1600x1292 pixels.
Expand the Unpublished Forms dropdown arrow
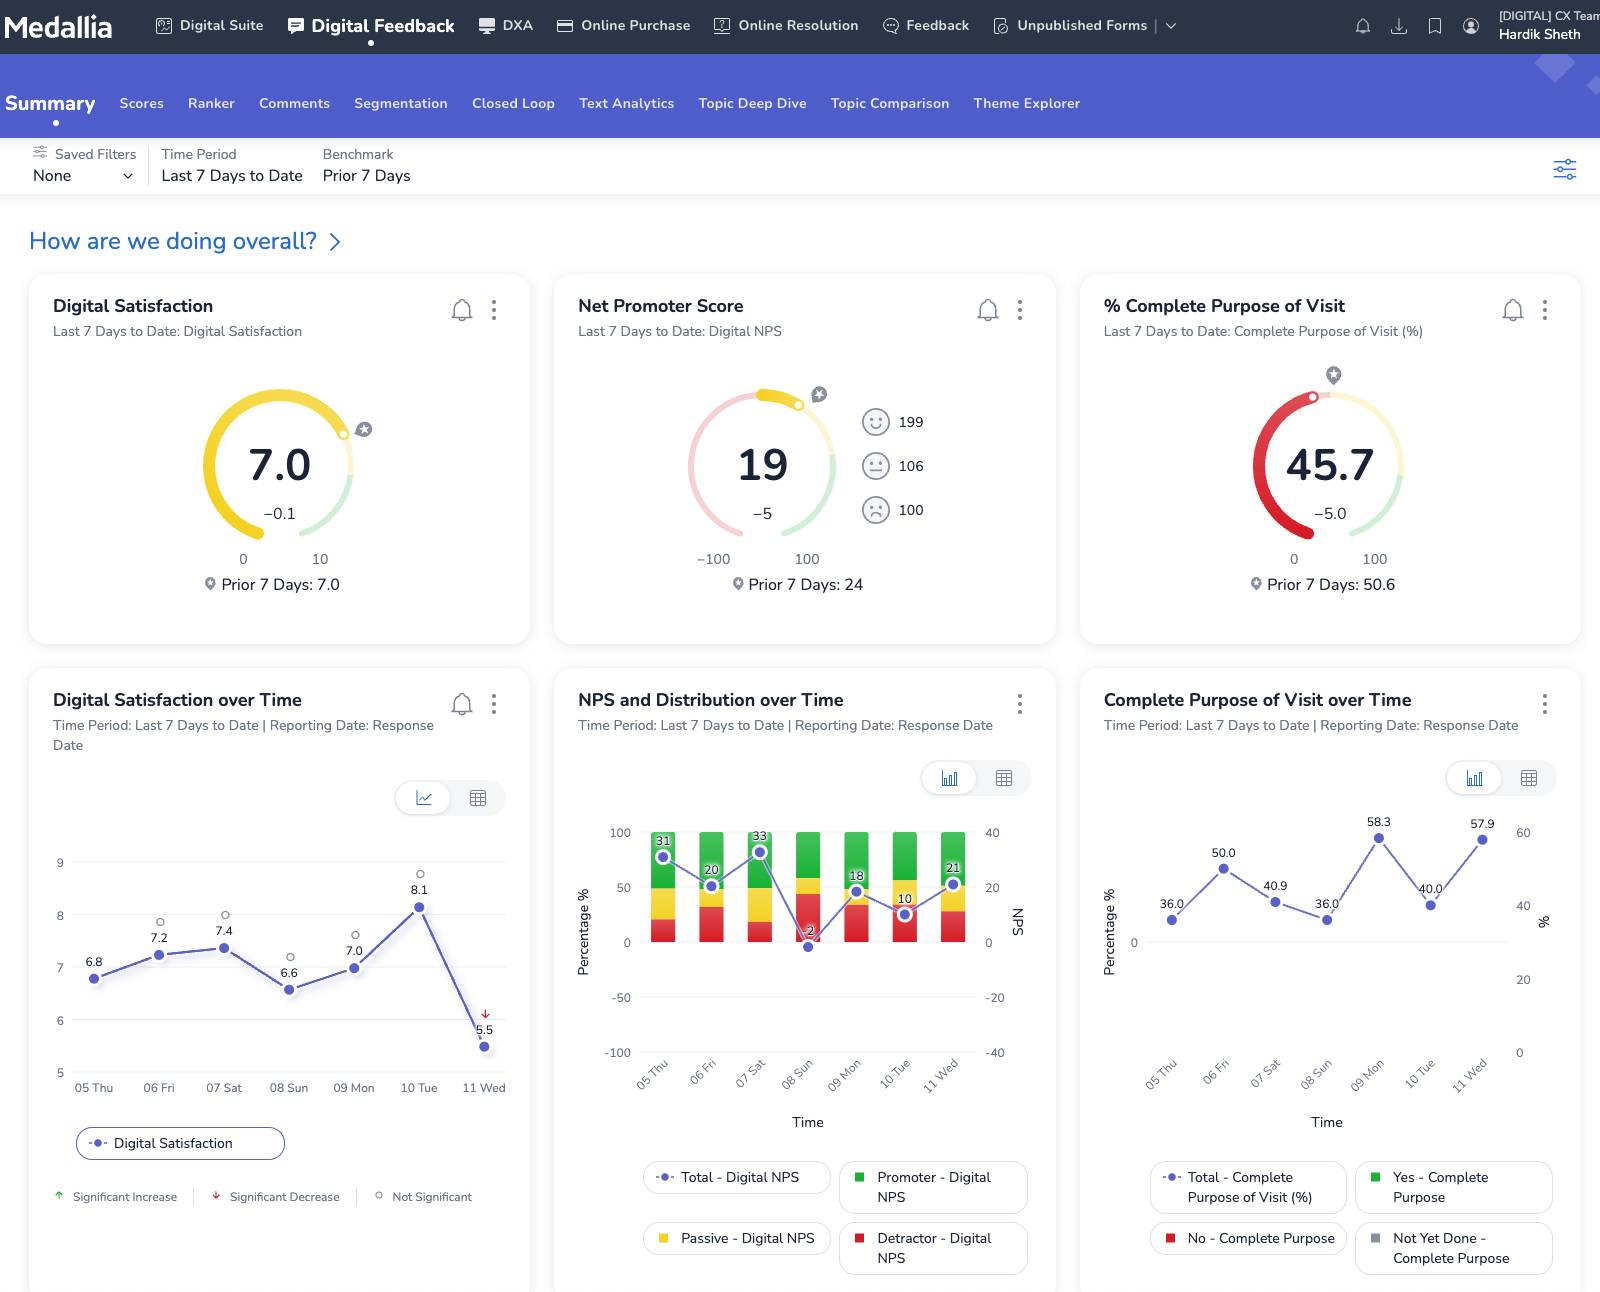point(1171,26)
